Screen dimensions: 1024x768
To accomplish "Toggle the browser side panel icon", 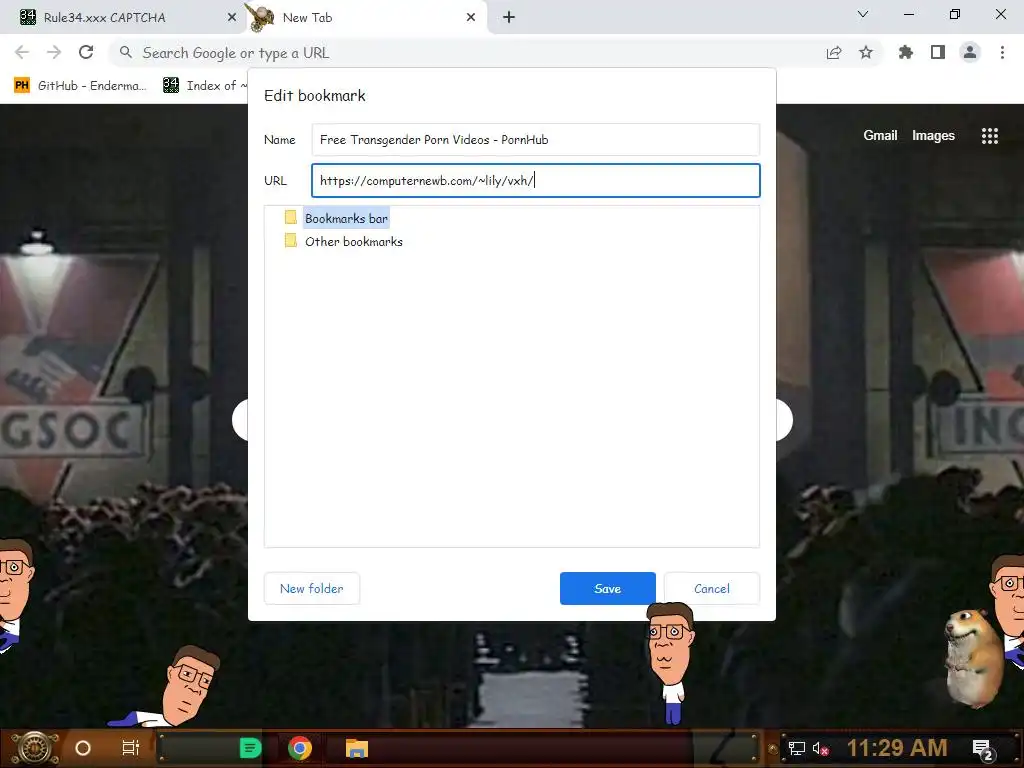I will pos(938,52).
